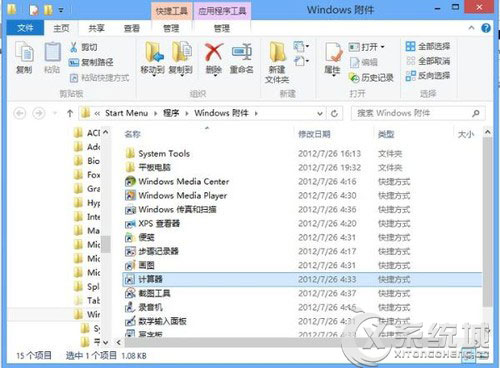500x368 pixels.
Task: Click the Rename (重命名) icon
Action: tap(241, 53)
